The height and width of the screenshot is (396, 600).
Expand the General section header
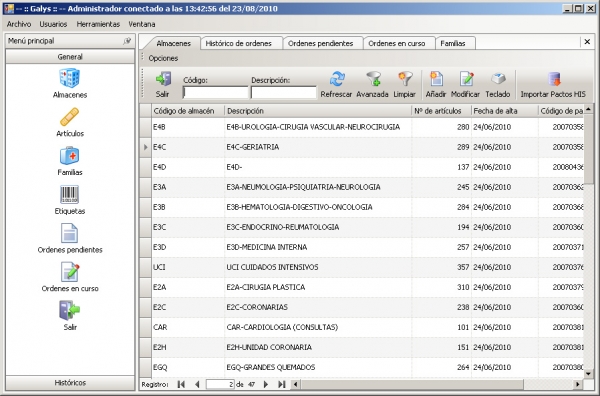[x=70, y=57]
